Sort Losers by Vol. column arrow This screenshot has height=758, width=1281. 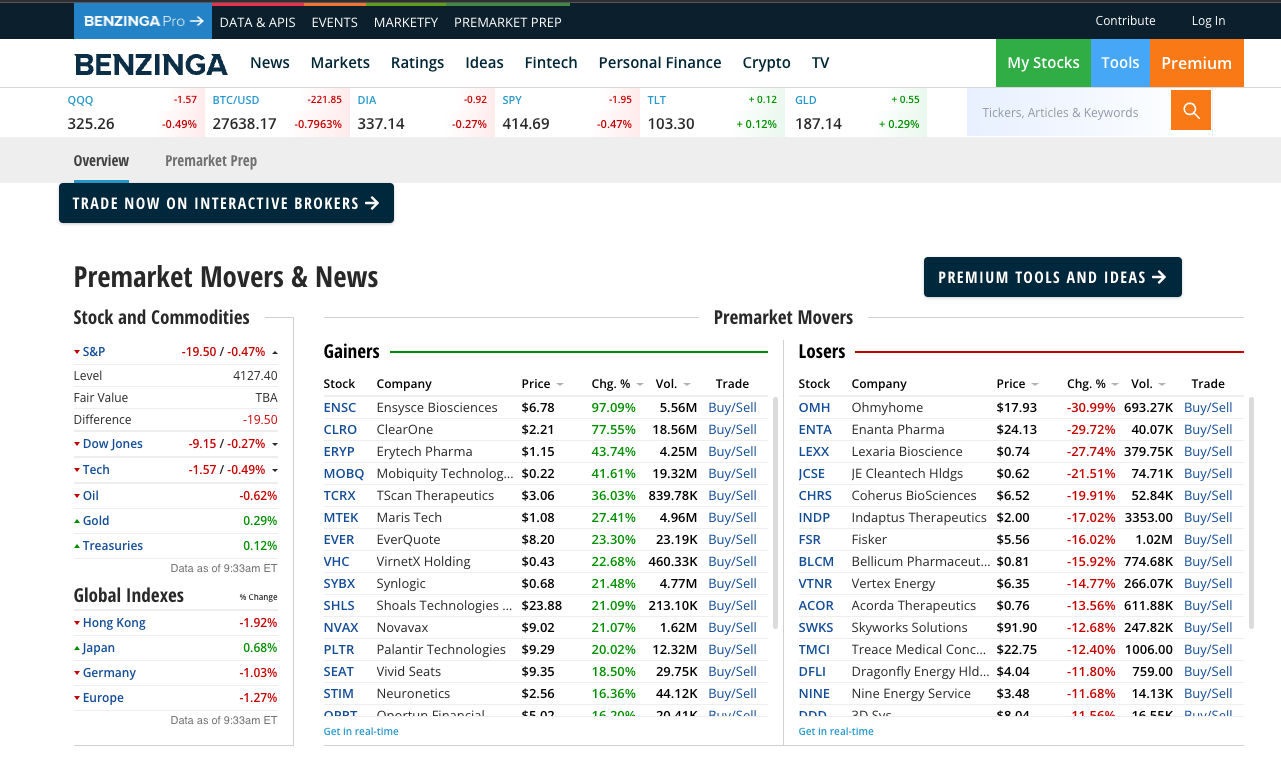[x=1162, y=384]
